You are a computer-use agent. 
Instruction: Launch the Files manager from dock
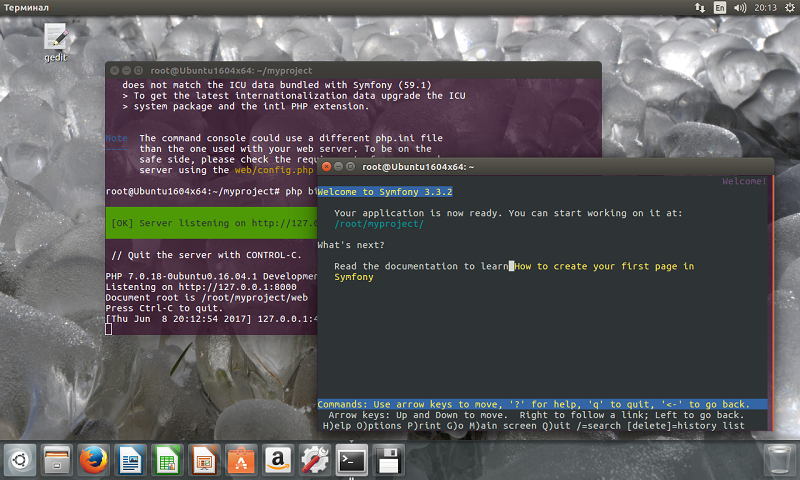[57, 460]
